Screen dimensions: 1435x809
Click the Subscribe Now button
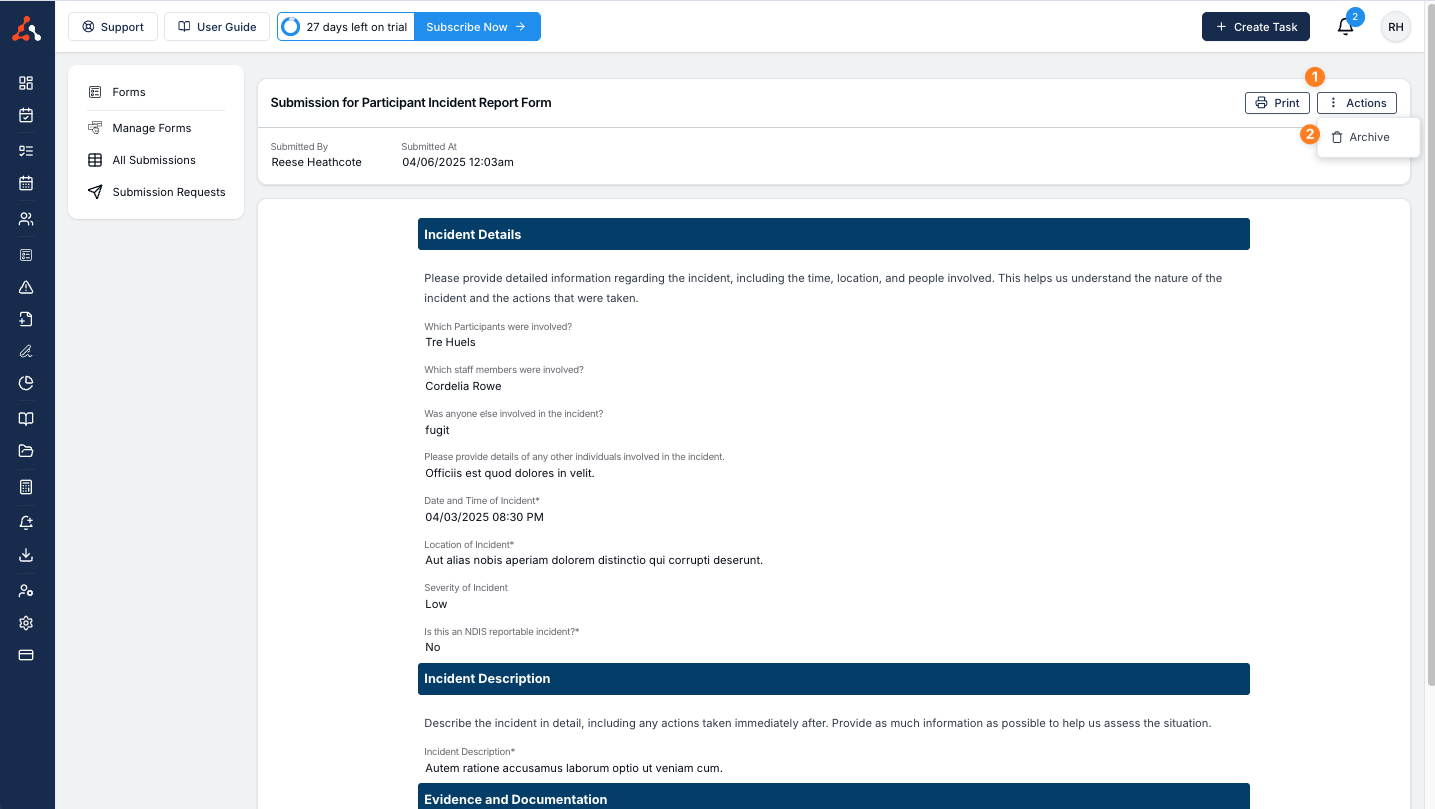(476, 27)
